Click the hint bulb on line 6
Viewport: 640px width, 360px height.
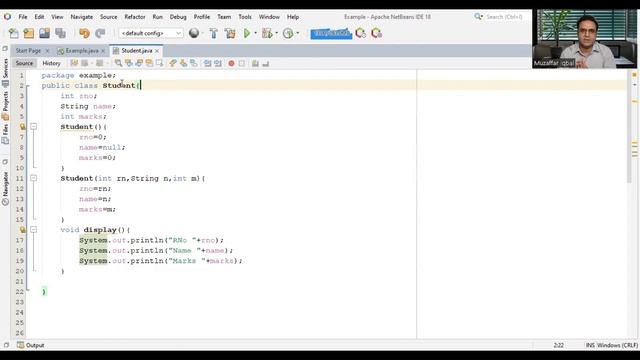coord(23,127)
